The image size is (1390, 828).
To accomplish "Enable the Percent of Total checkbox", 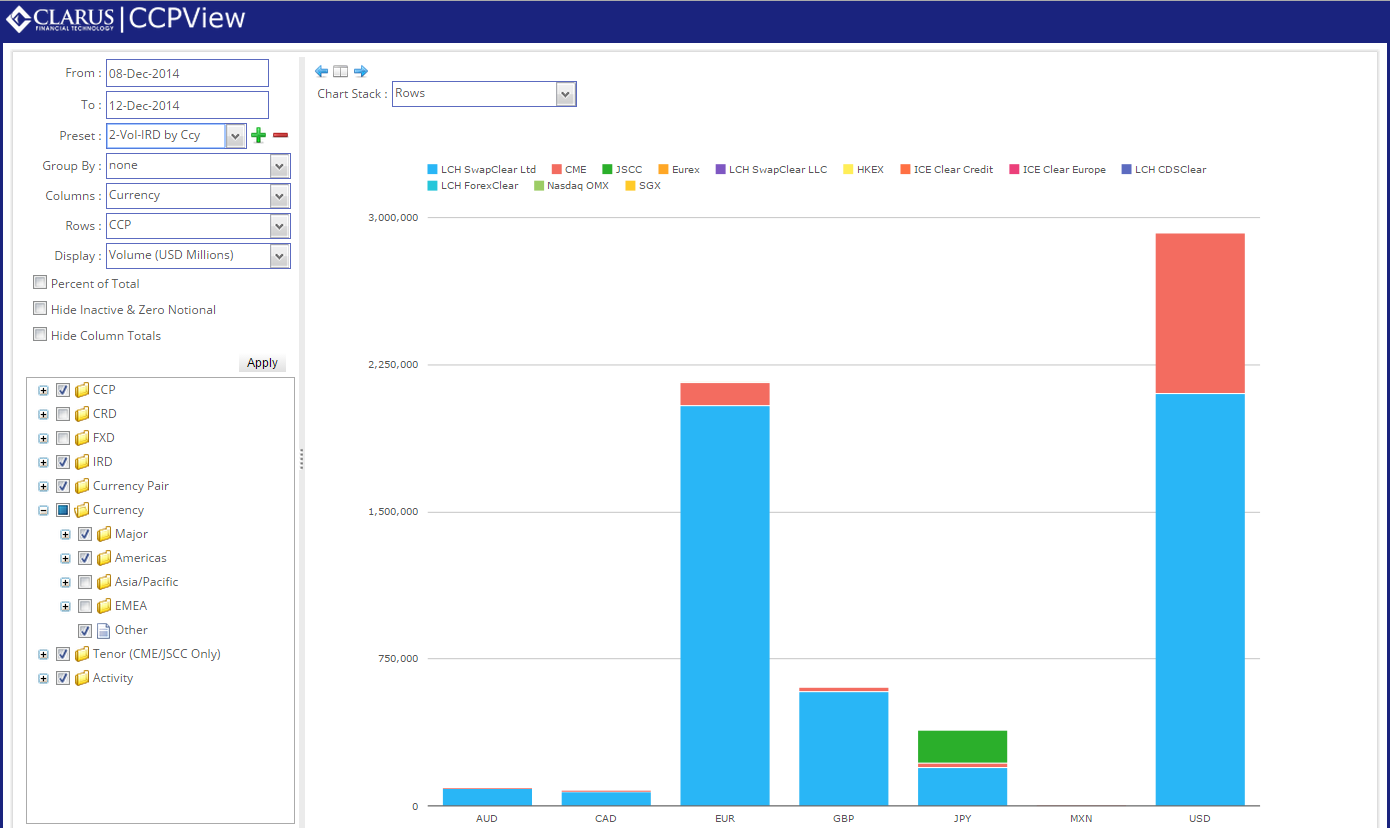I will click(40, 283).
